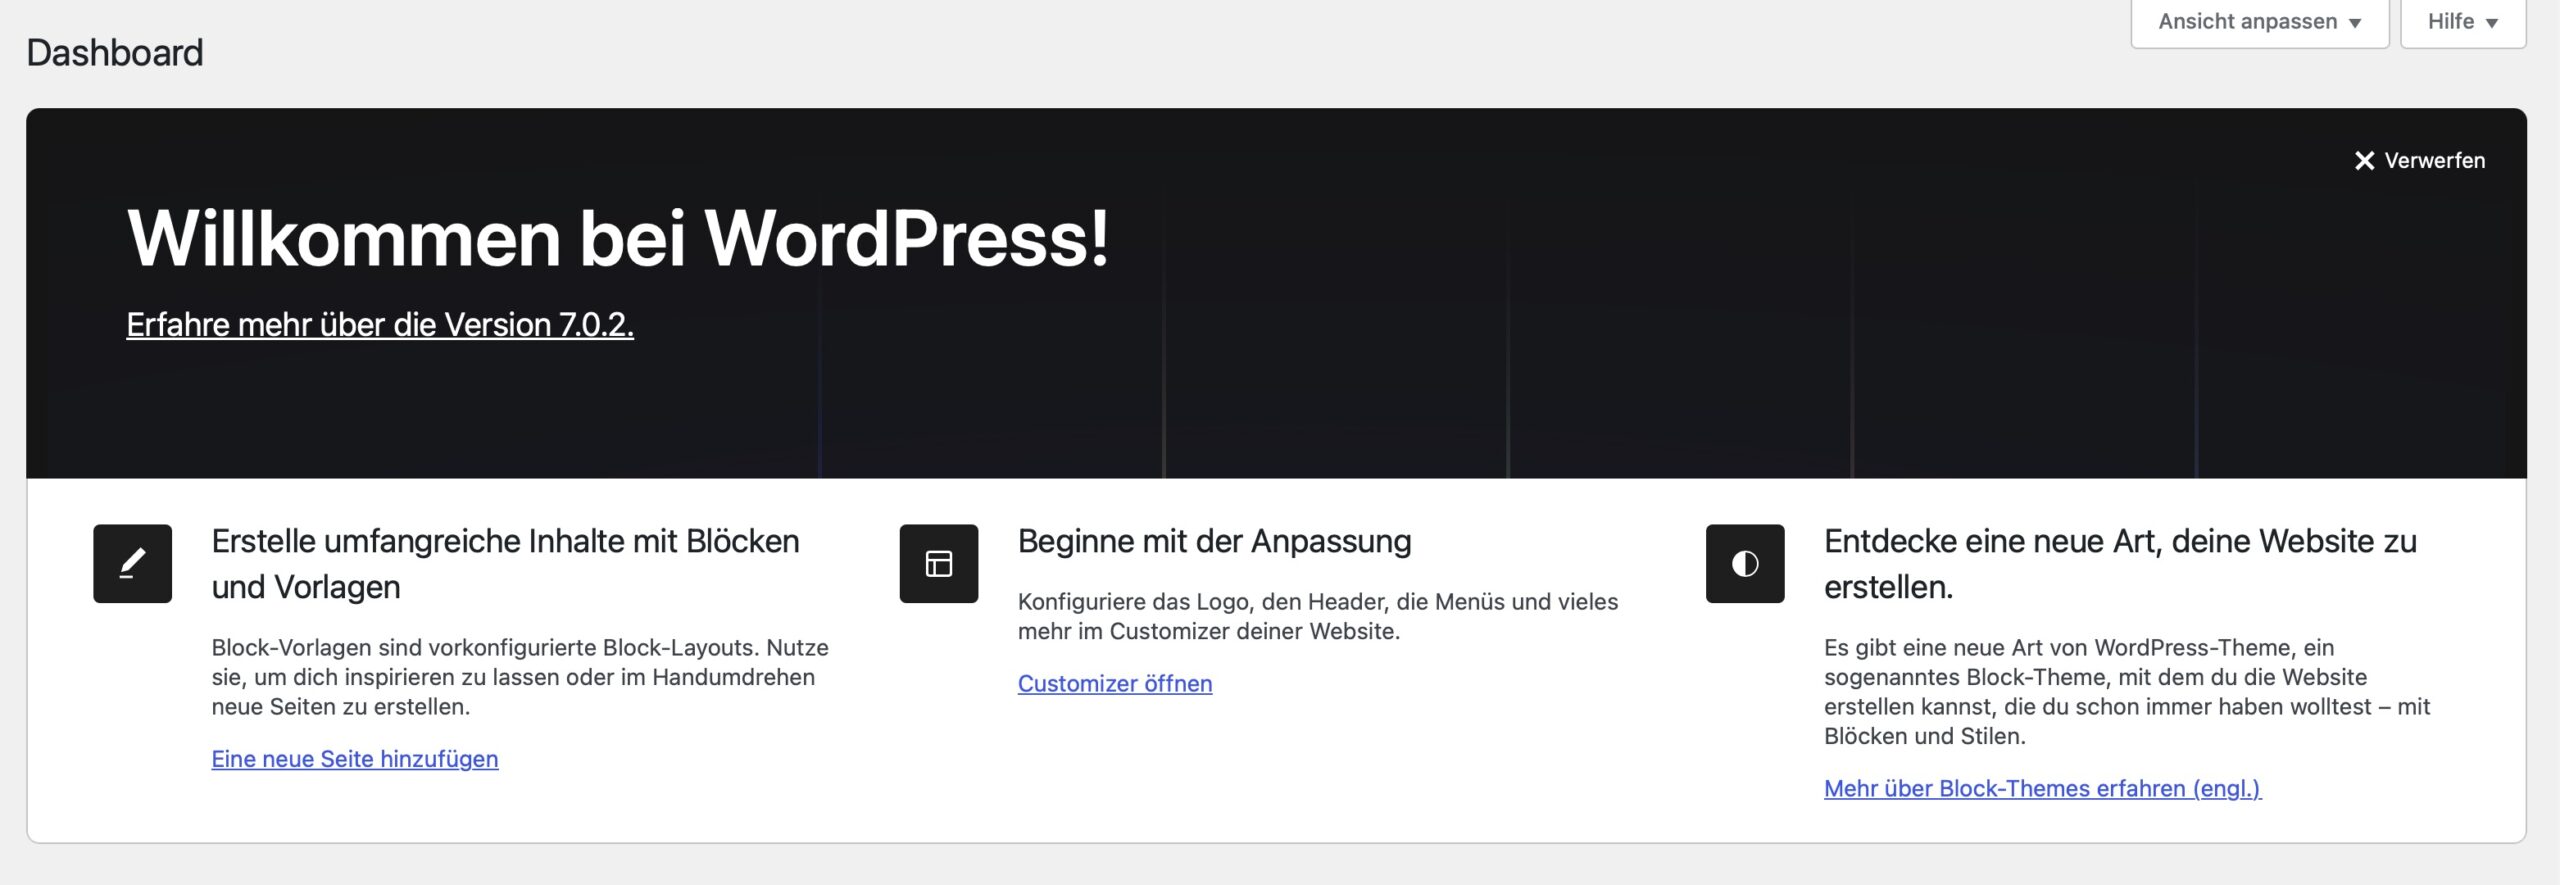Click the pencil edit icon
The image size is (2560, 885).
point(132,563)
